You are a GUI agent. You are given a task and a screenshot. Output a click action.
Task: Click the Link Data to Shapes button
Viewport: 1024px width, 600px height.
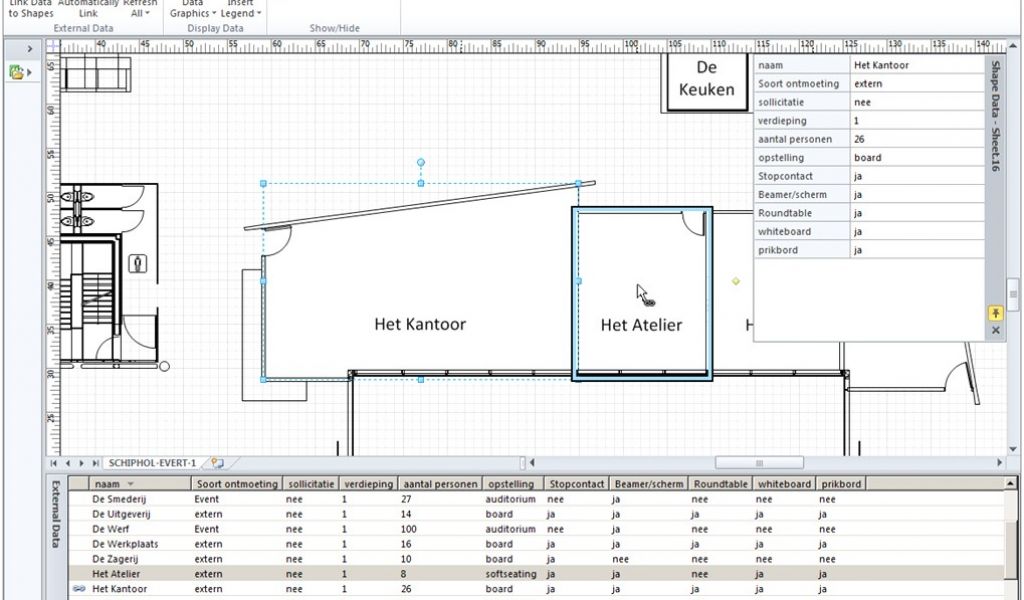tap(30, 9)
